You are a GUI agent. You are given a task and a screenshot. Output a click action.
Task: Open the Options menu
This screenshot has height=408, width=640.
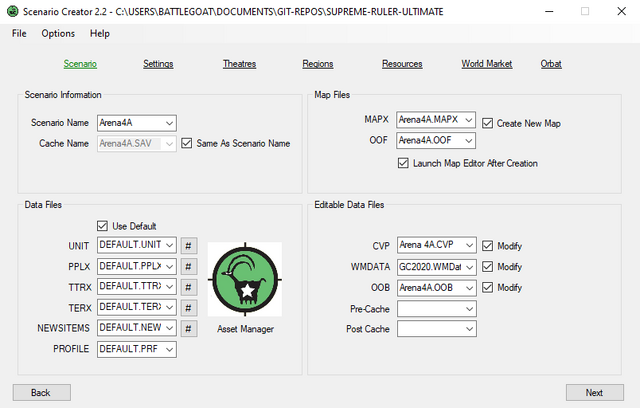[58, 33]
